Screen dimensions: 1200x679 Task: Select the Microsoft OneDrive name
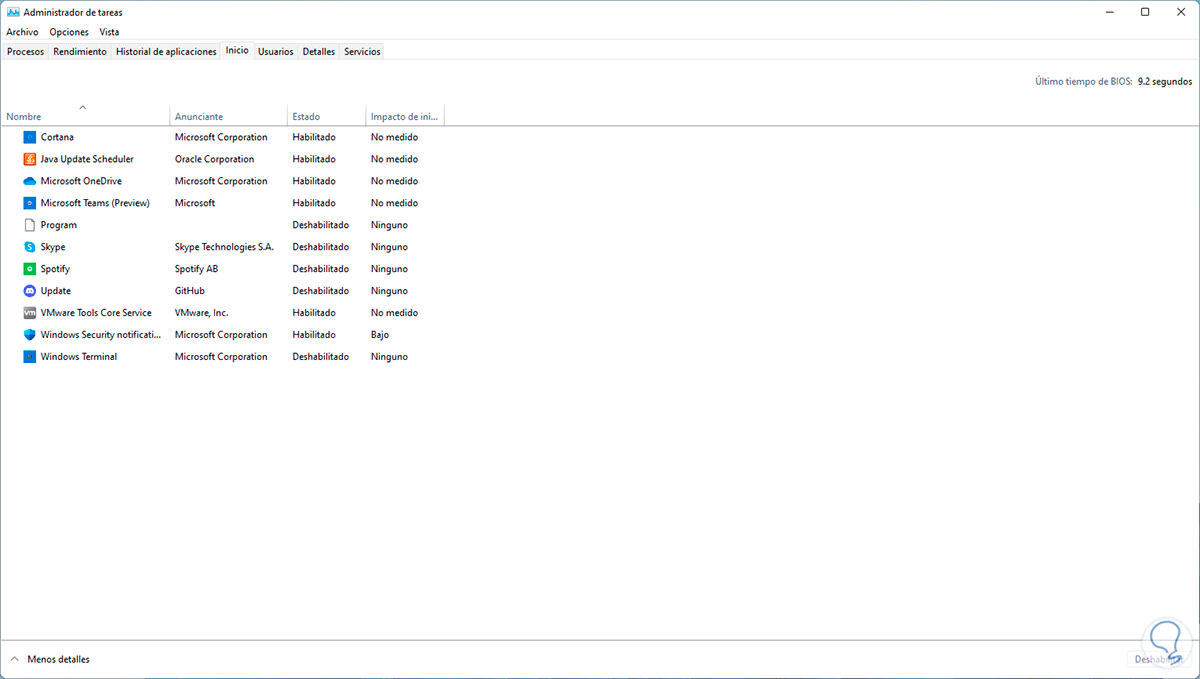[x=81, y=181]
